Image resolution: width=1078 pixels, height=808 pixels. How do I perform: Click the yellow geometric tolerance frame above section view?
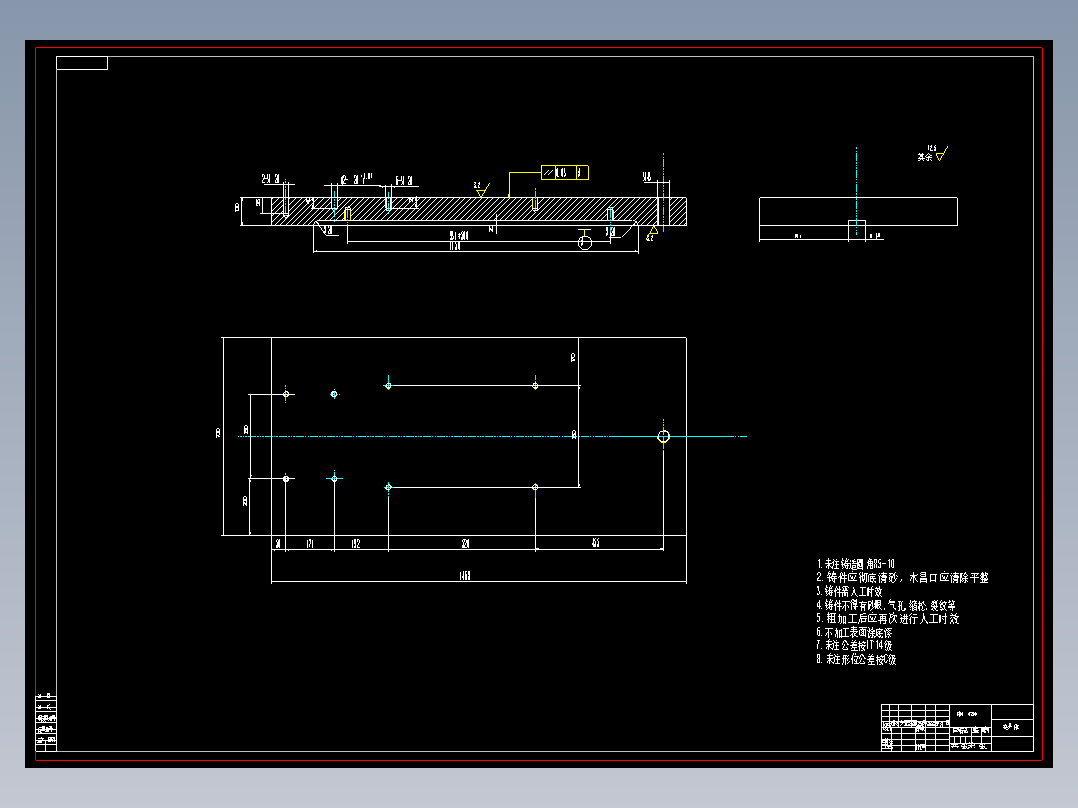tap(565, 171)
